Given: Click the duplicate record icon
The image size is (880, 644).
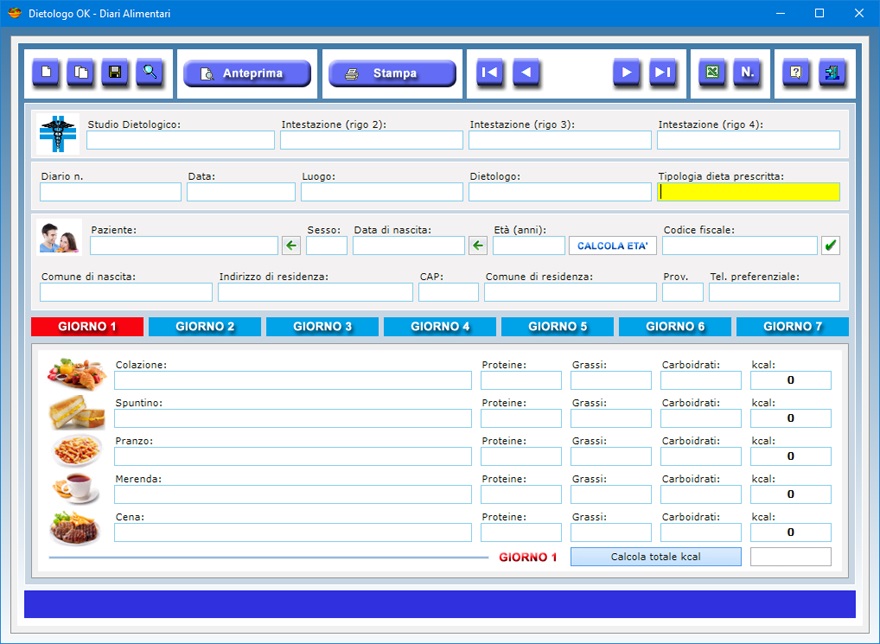Looking at the screenshot, I should (81, 72).
